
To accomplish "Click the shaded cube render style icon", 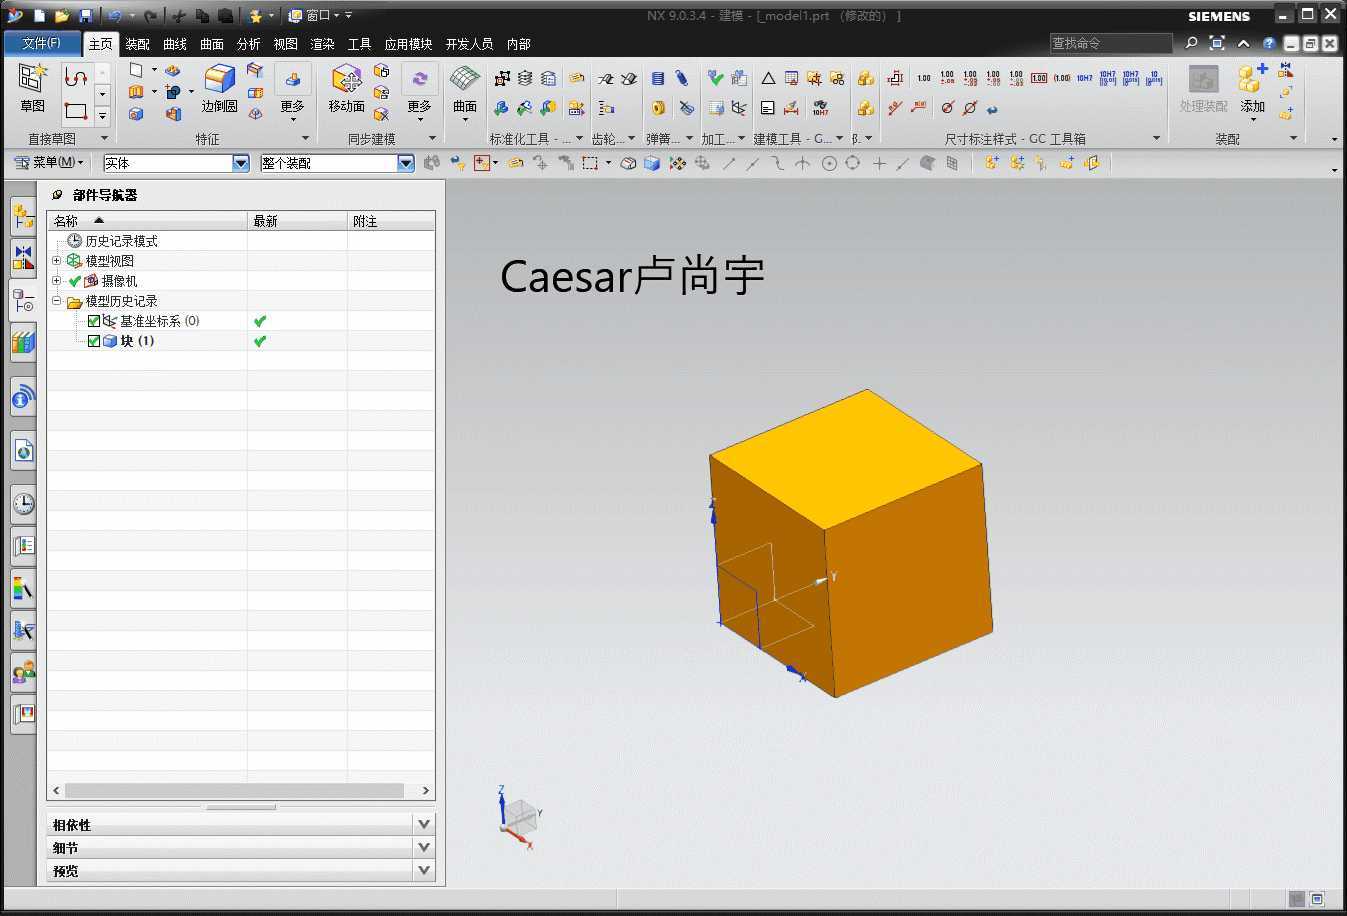I will pos(652,163).
